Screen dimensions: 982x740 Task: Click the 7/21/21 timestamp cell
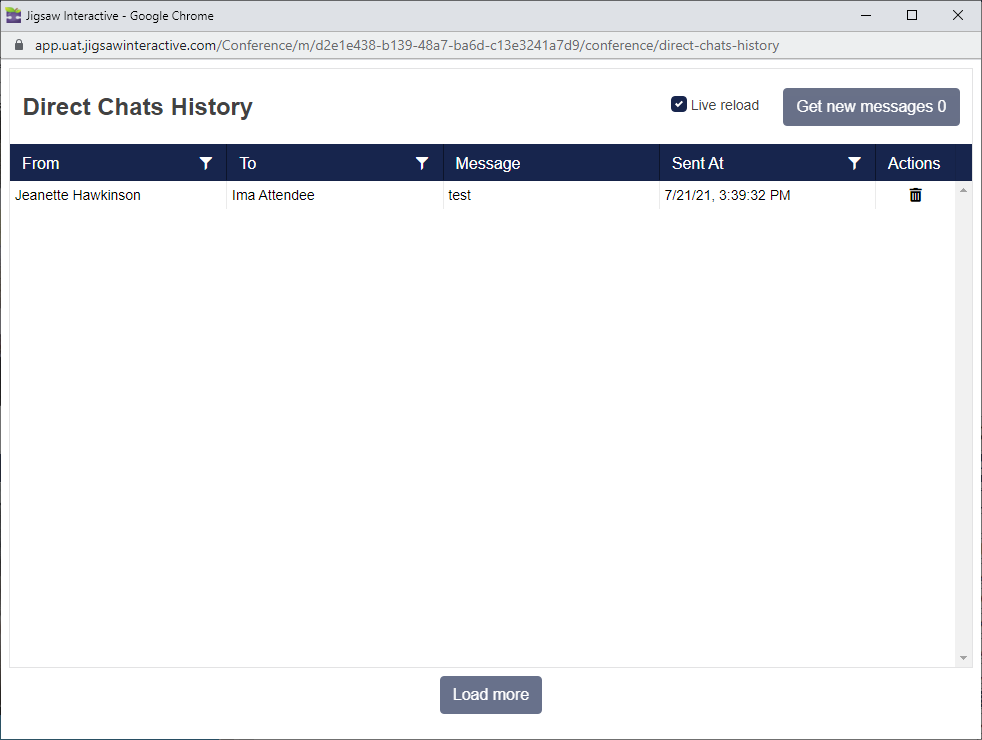click(727, 195)
